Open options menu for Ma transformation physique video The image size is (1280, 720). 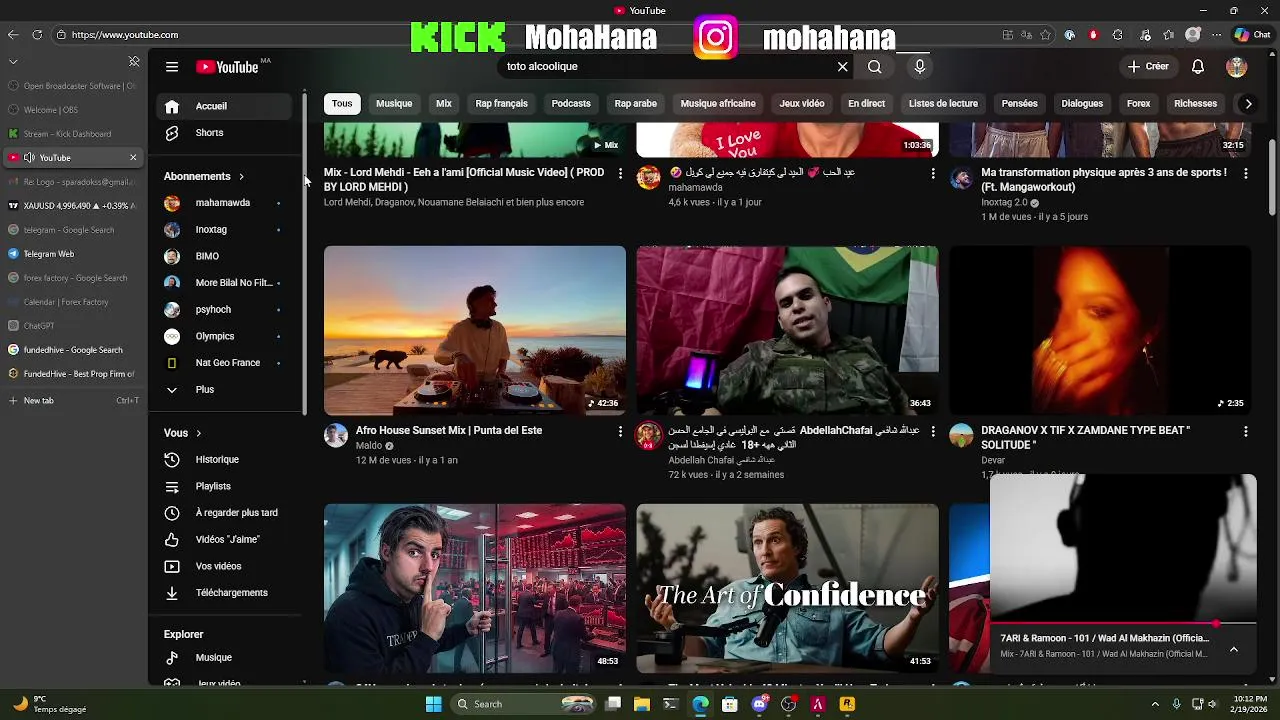1245,174
